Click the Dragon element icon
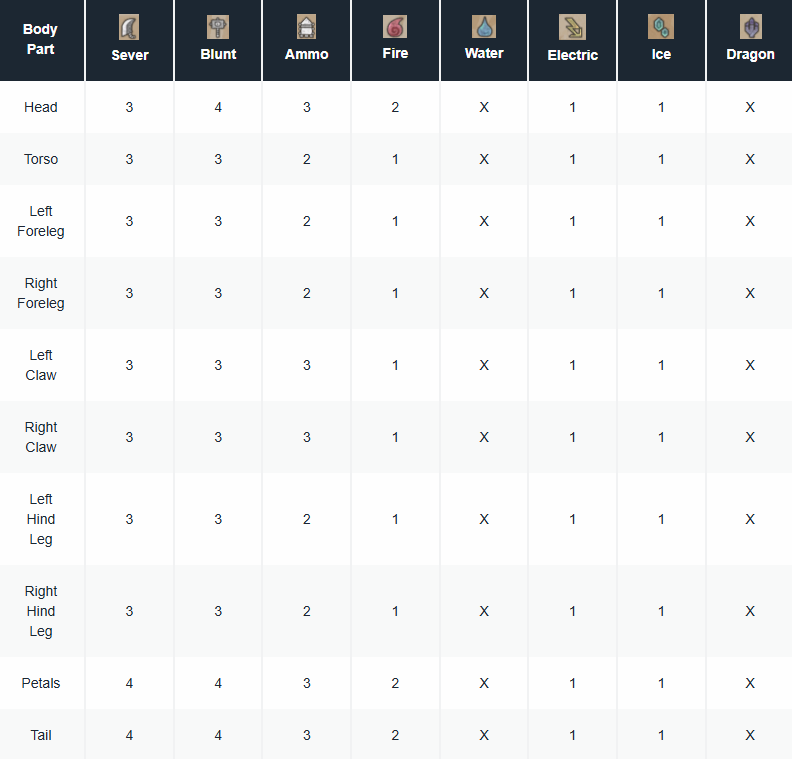 tap(750, 27)
